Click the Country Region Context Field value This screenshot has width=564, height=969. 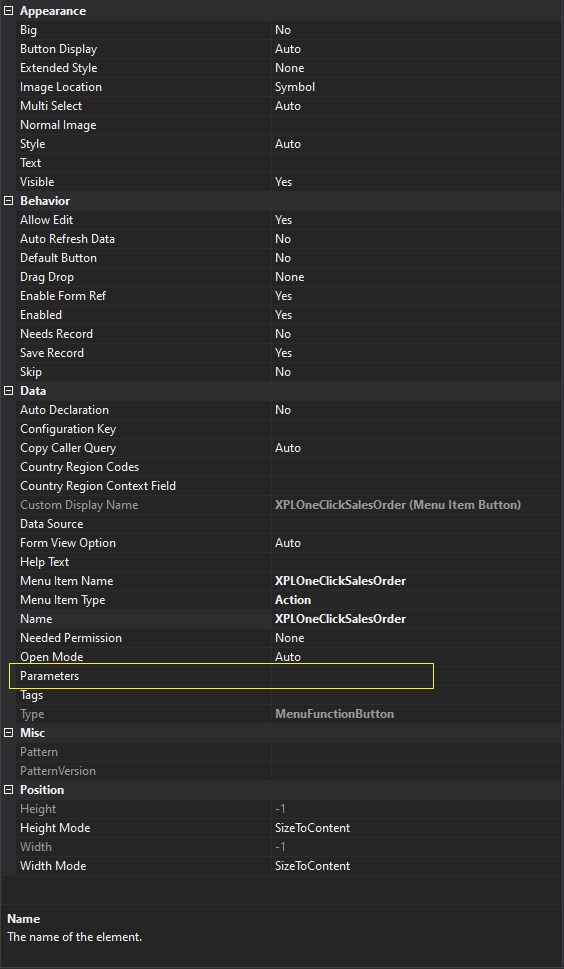click(416, 486)
